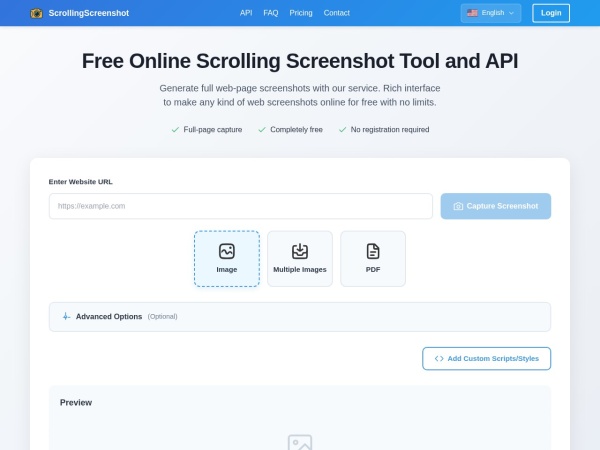Click the 'Full-page capture' feature text

[213, 130]
